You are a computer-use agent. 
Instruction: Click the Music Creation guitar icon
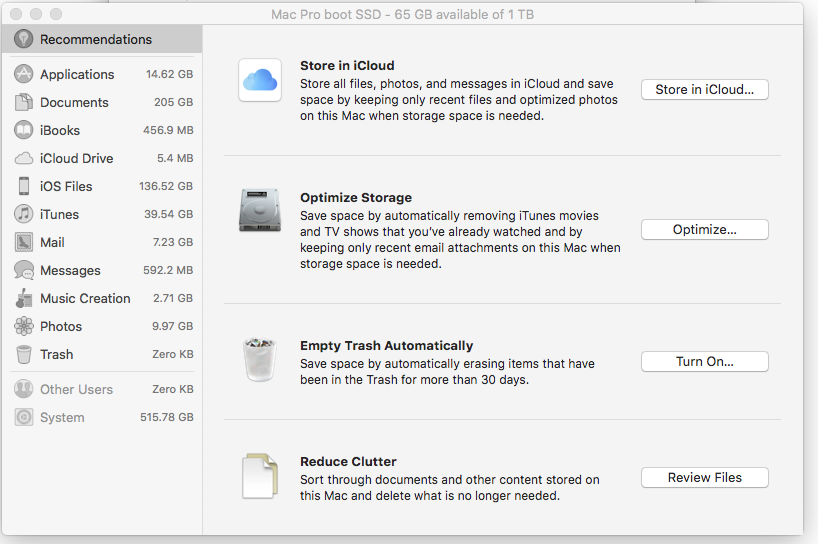[23, 298]
